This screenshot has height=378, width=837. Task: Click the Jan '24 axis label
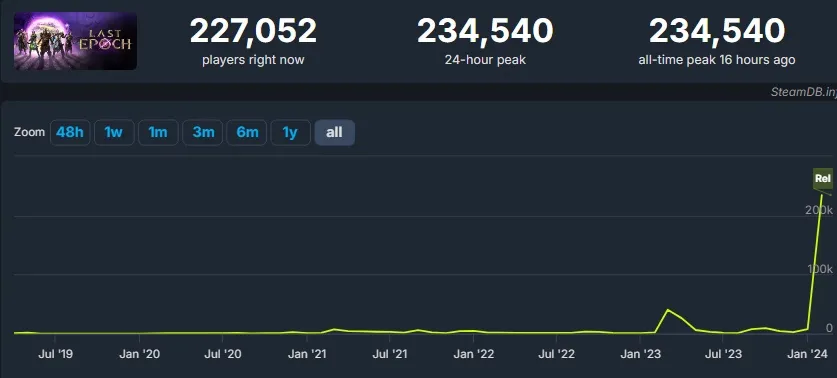(x=808, y=353)
